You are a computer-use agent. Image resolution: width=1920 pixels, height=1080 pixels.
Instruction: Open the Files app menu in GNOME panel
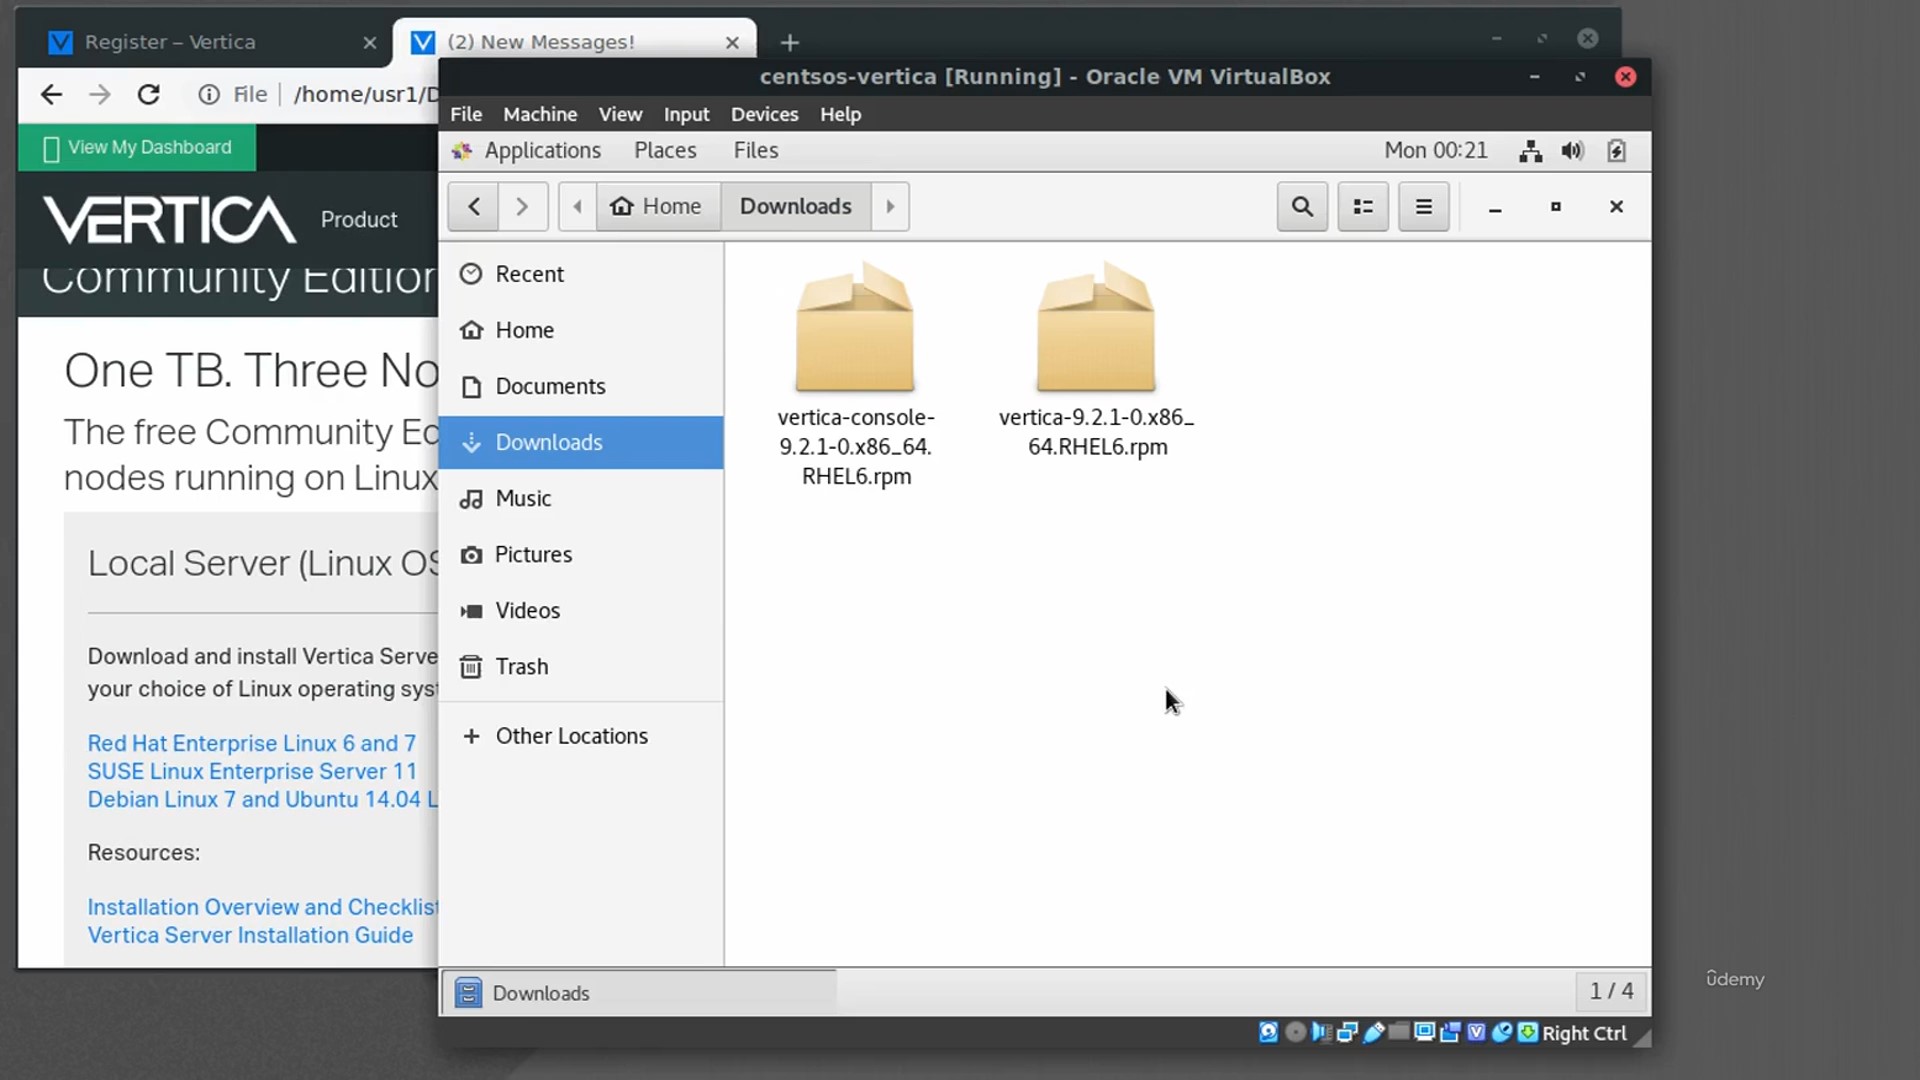(x=755, y=150)
